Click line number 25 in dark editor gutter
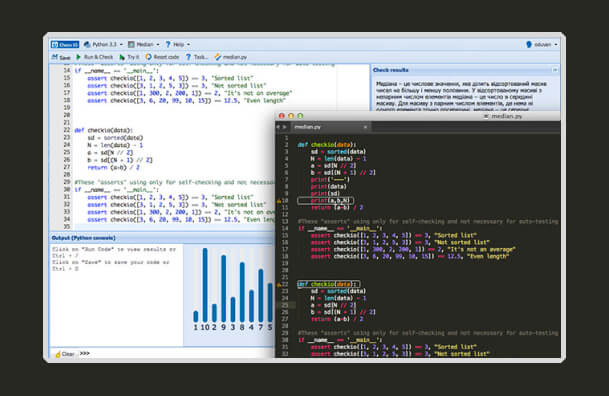 click(285, 305)
